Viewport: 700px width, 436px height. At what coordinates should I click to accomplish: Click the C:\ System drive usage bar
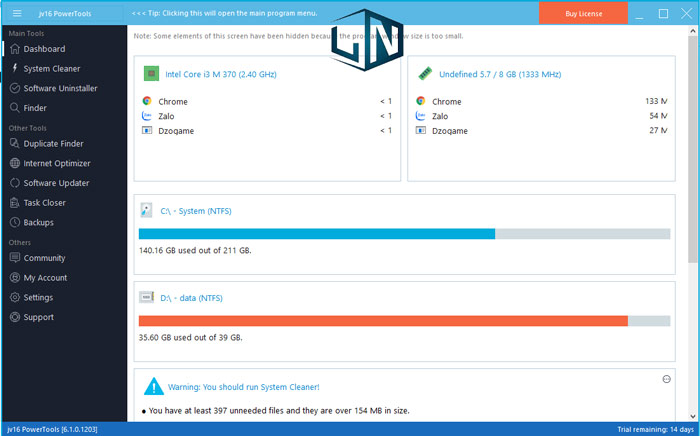tap(404, 234)
